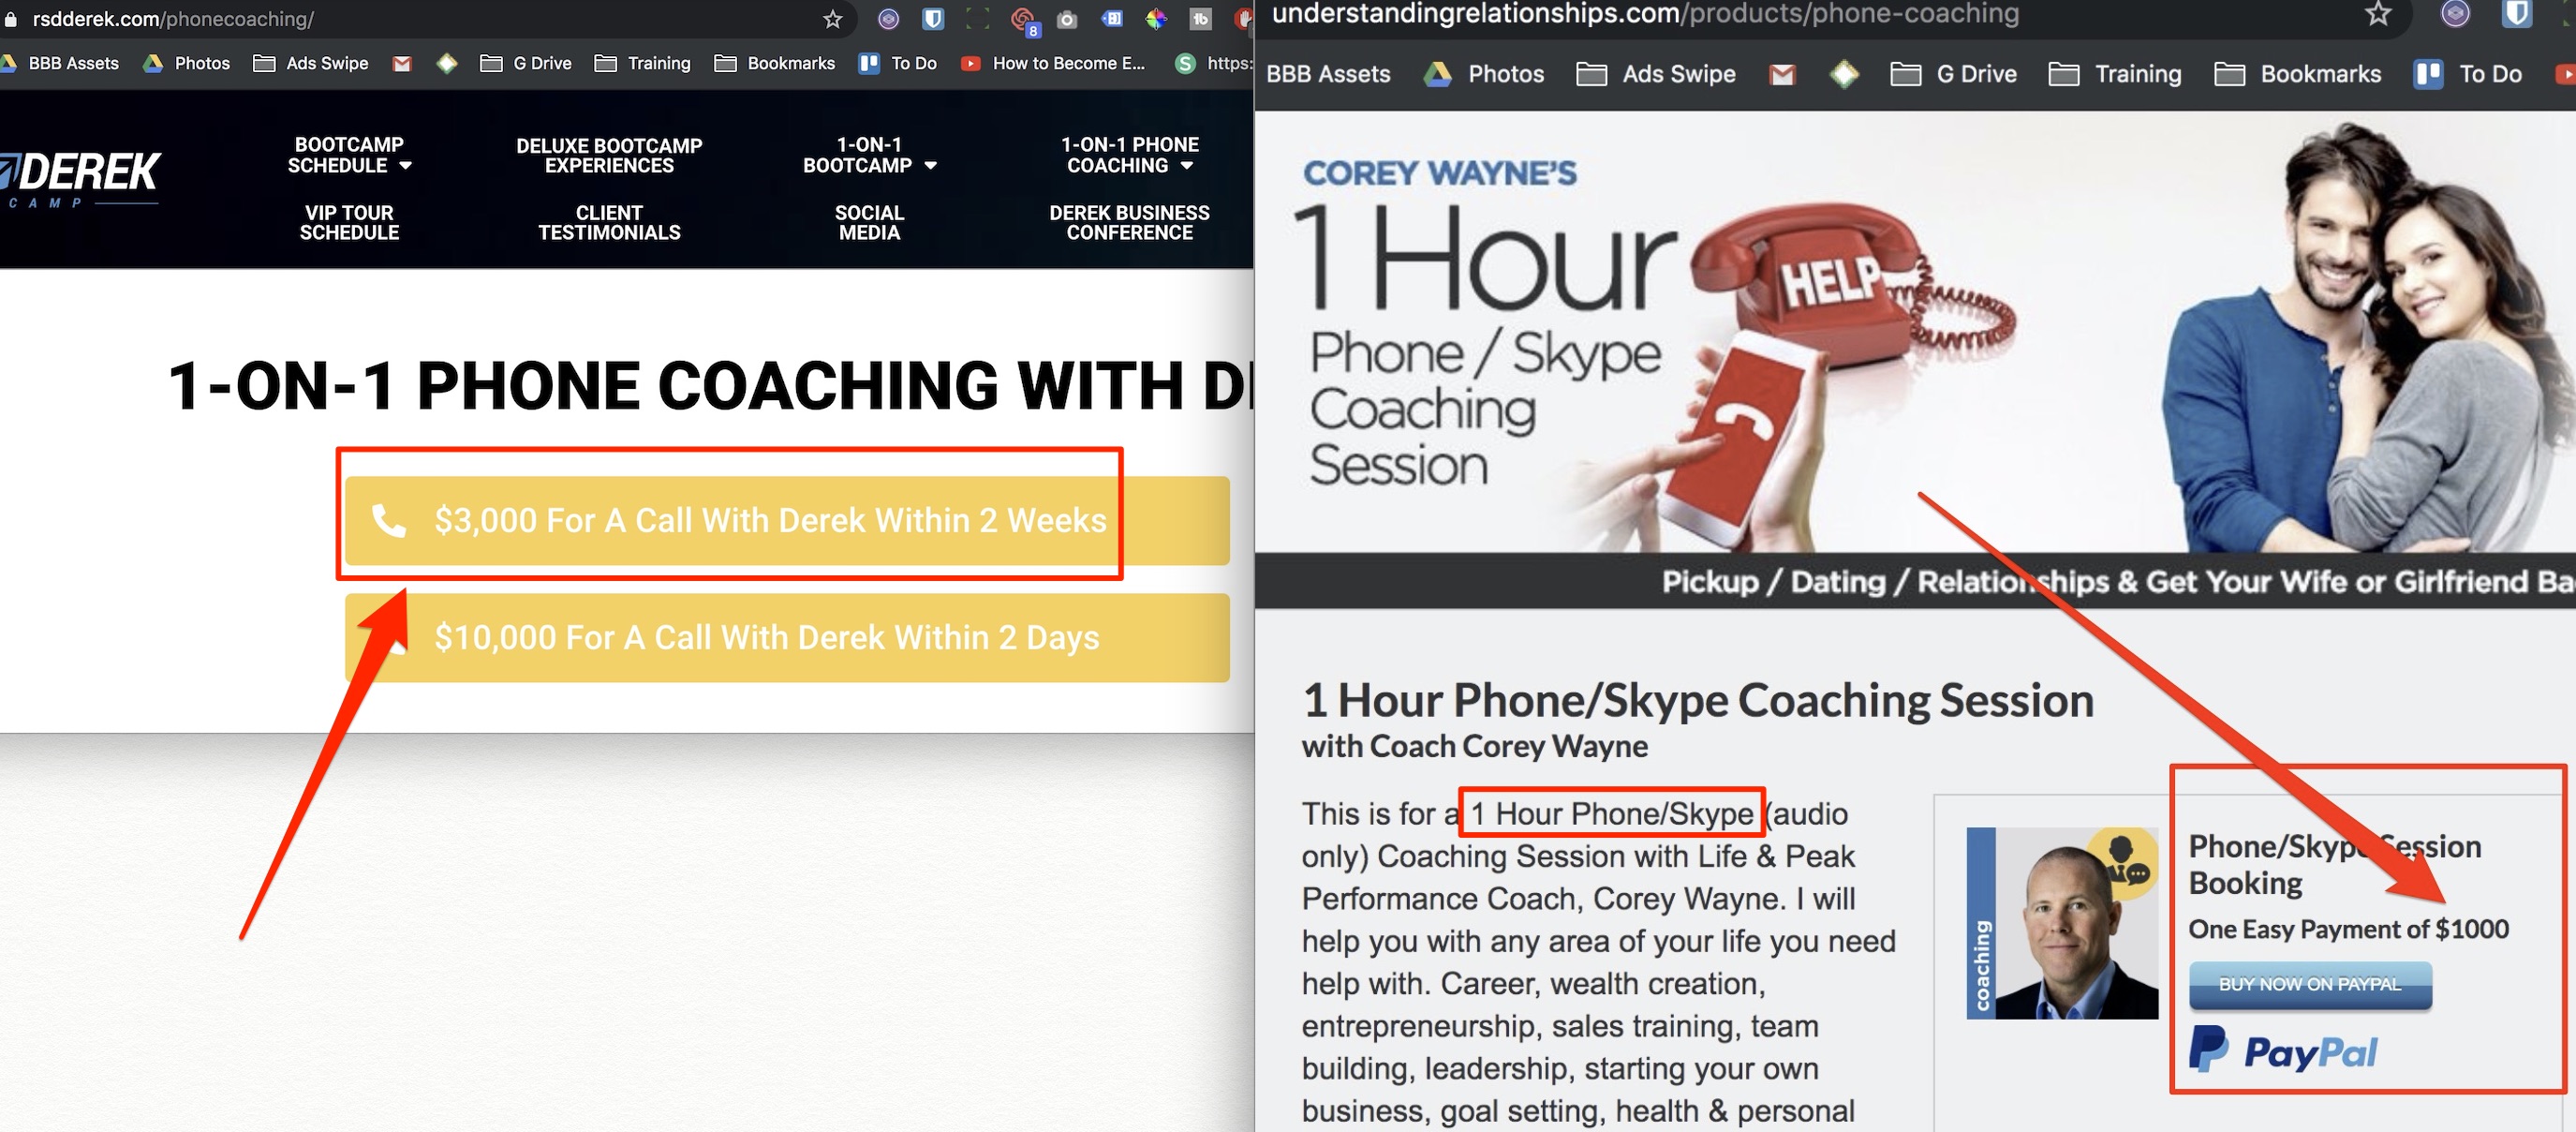
Task: Click the blue tag extension icon
Action: point(1111,19)
